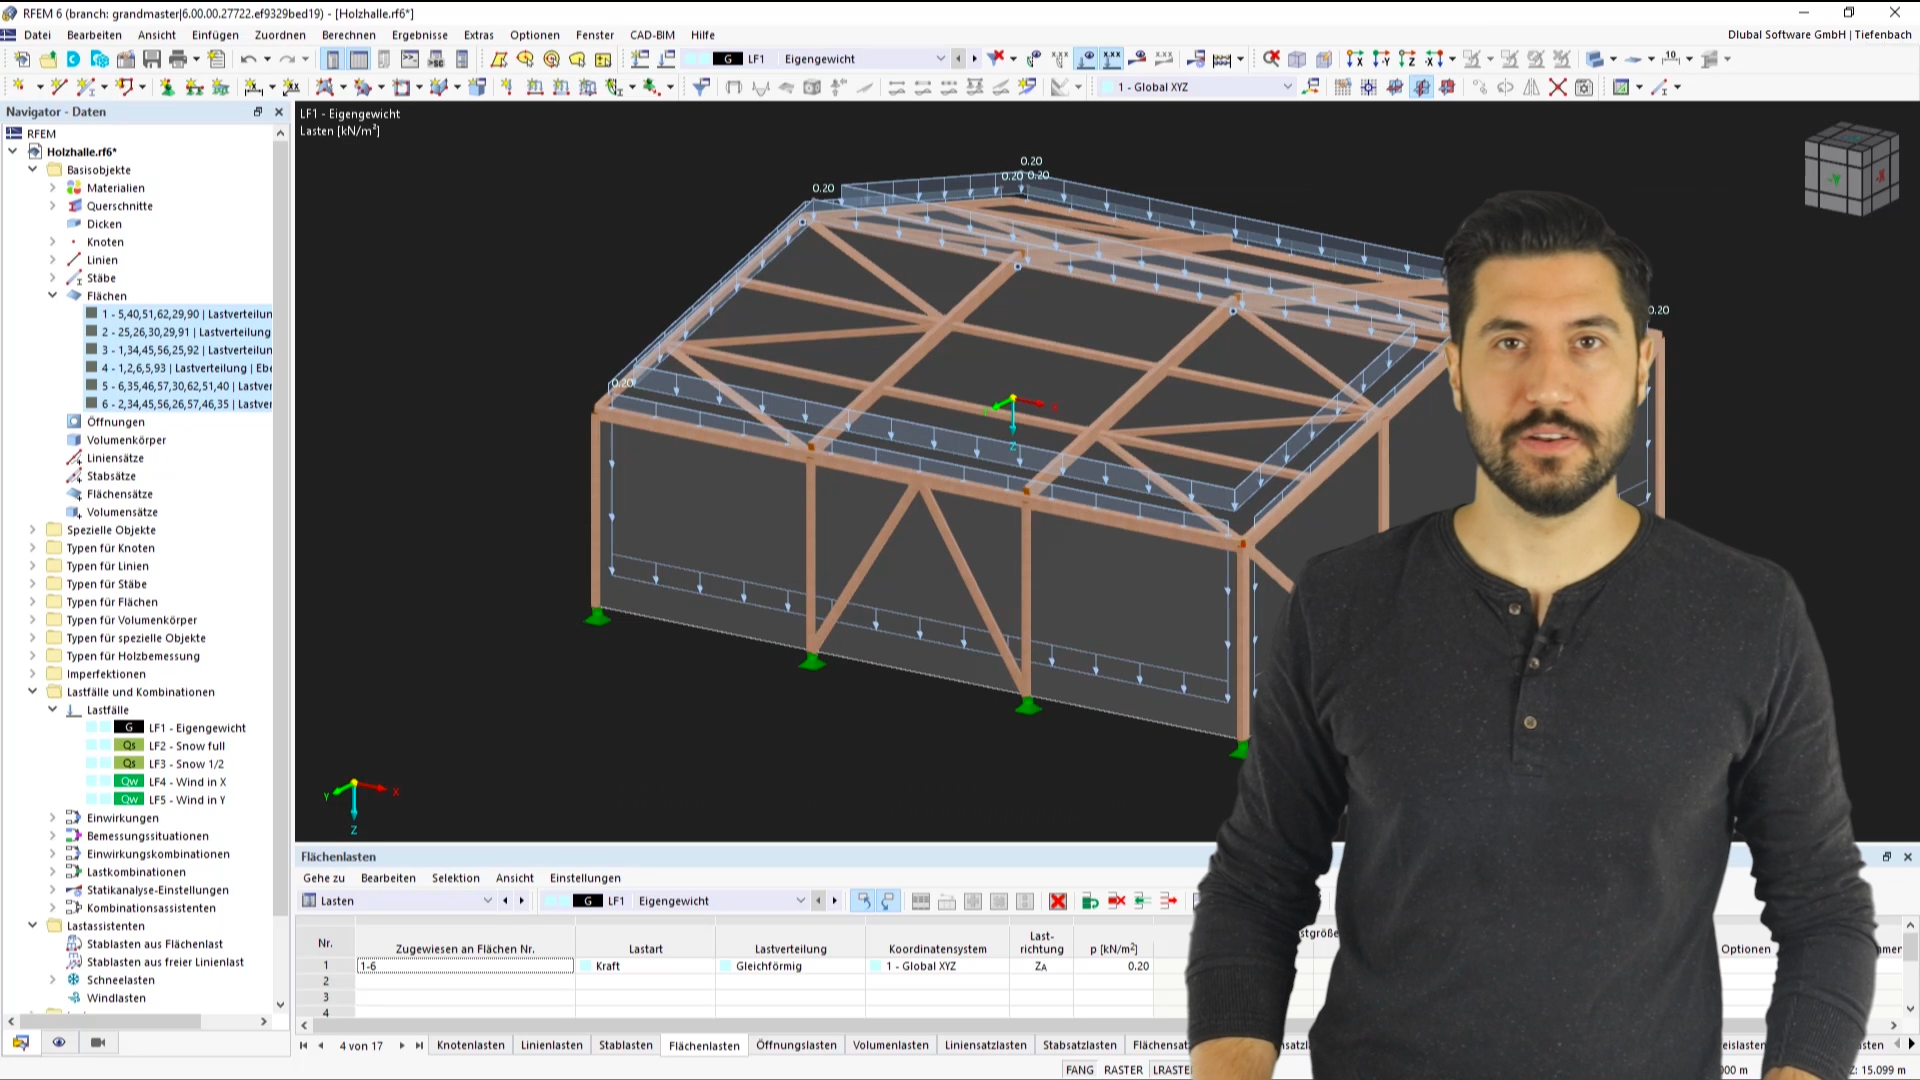Screen dimensions: 1920x1080
Task: Click the p [kN/m²] value 0.20
Action: (1137, 965)
